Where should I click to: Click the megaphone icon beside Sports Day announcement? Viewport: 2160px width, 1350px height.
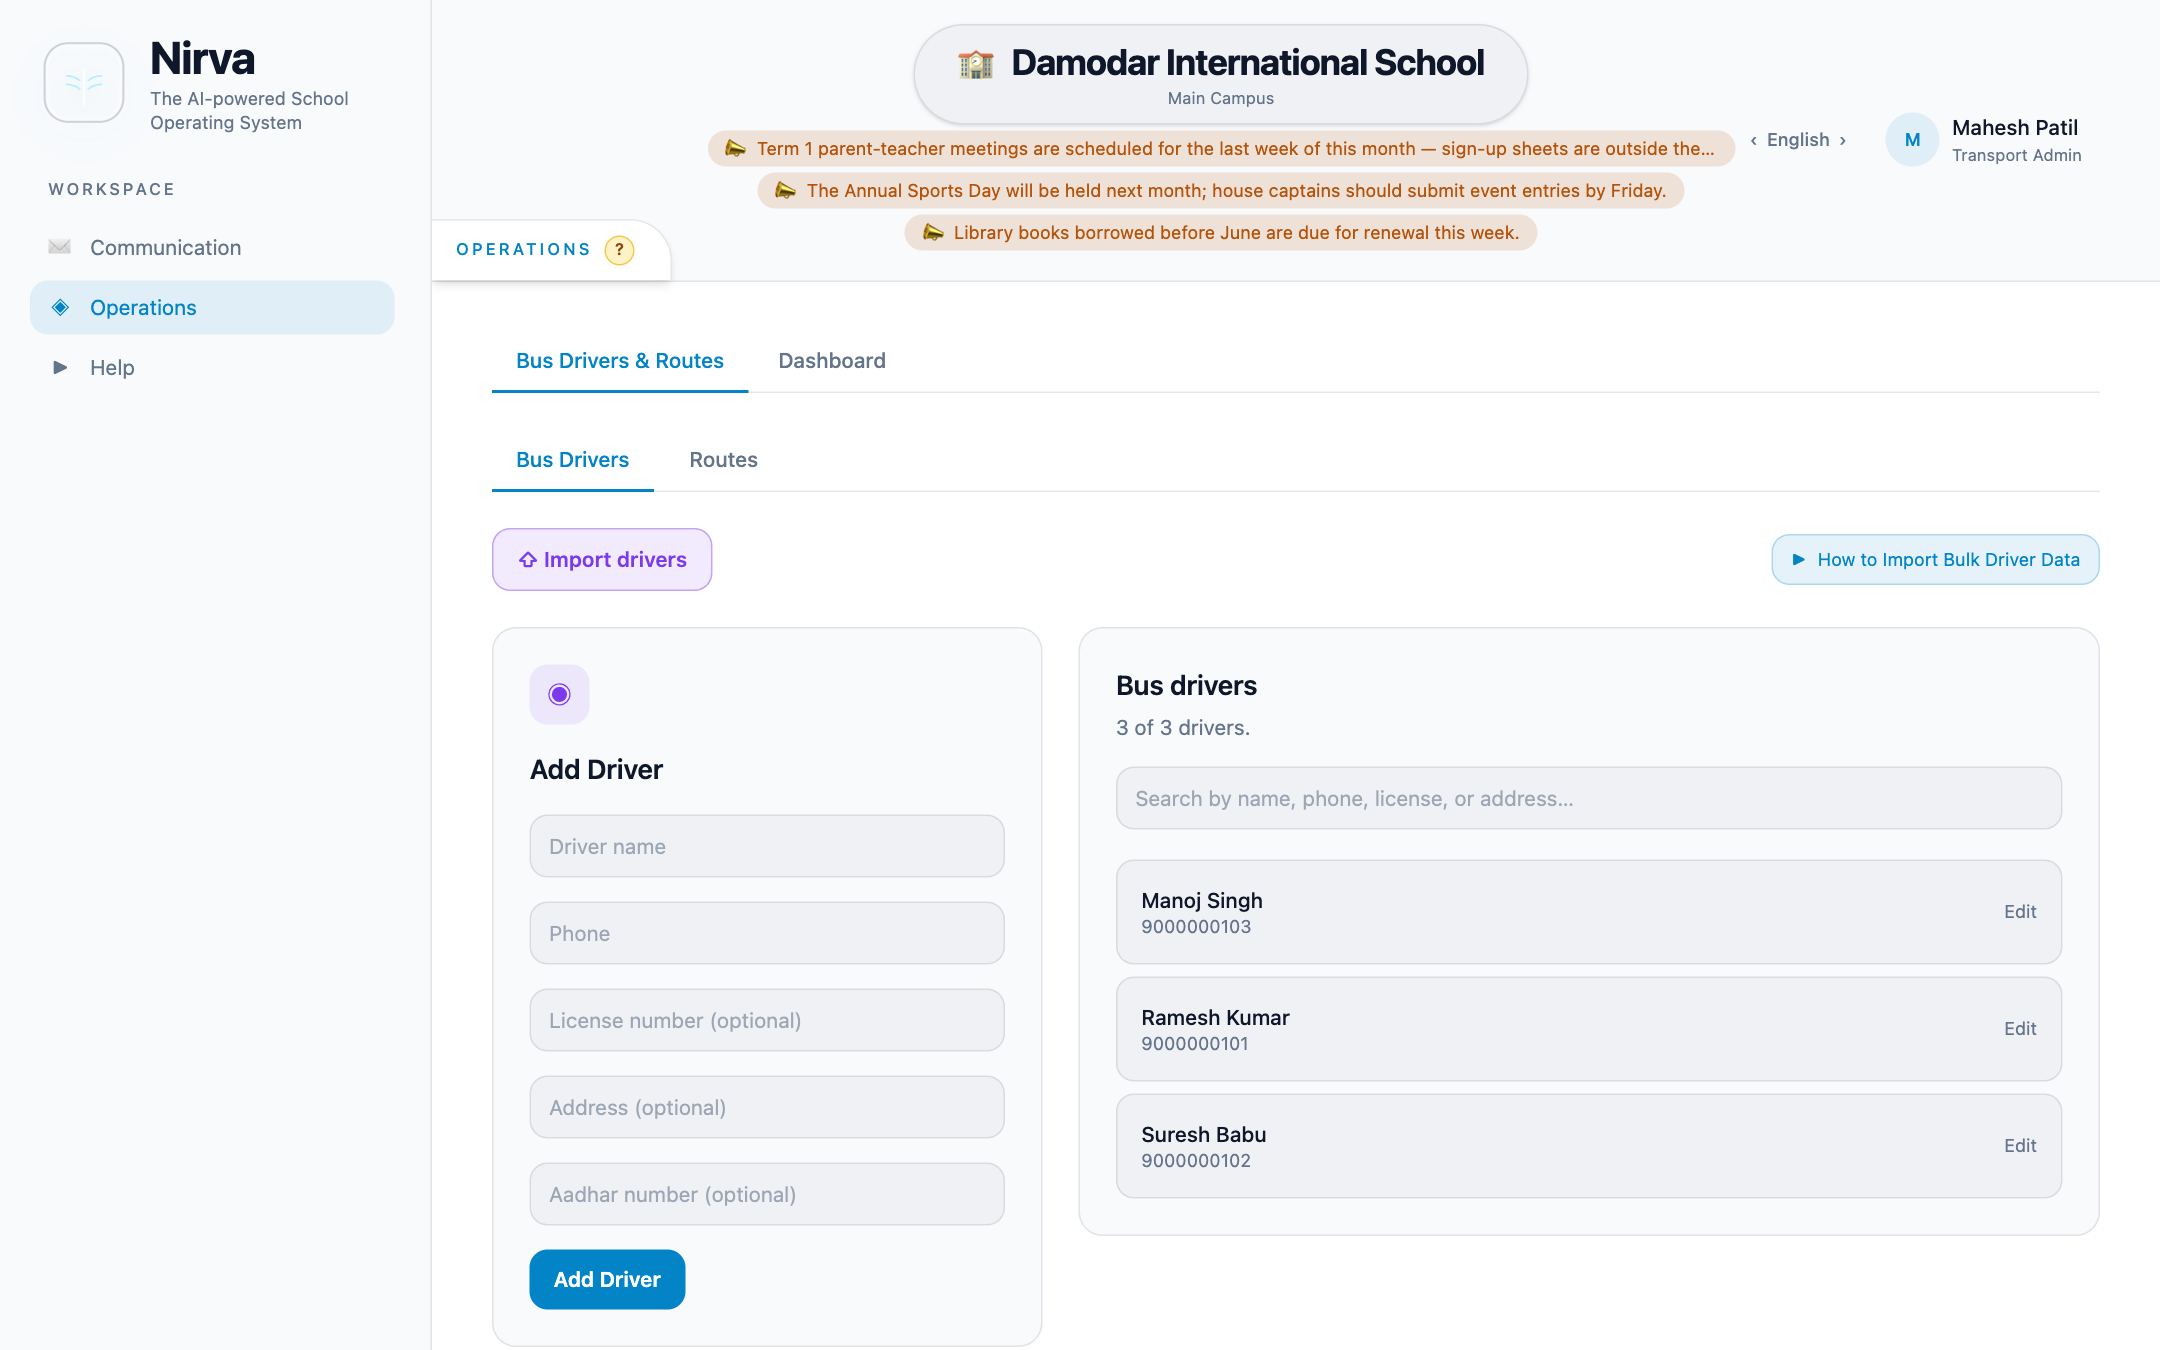coord(785,190)
